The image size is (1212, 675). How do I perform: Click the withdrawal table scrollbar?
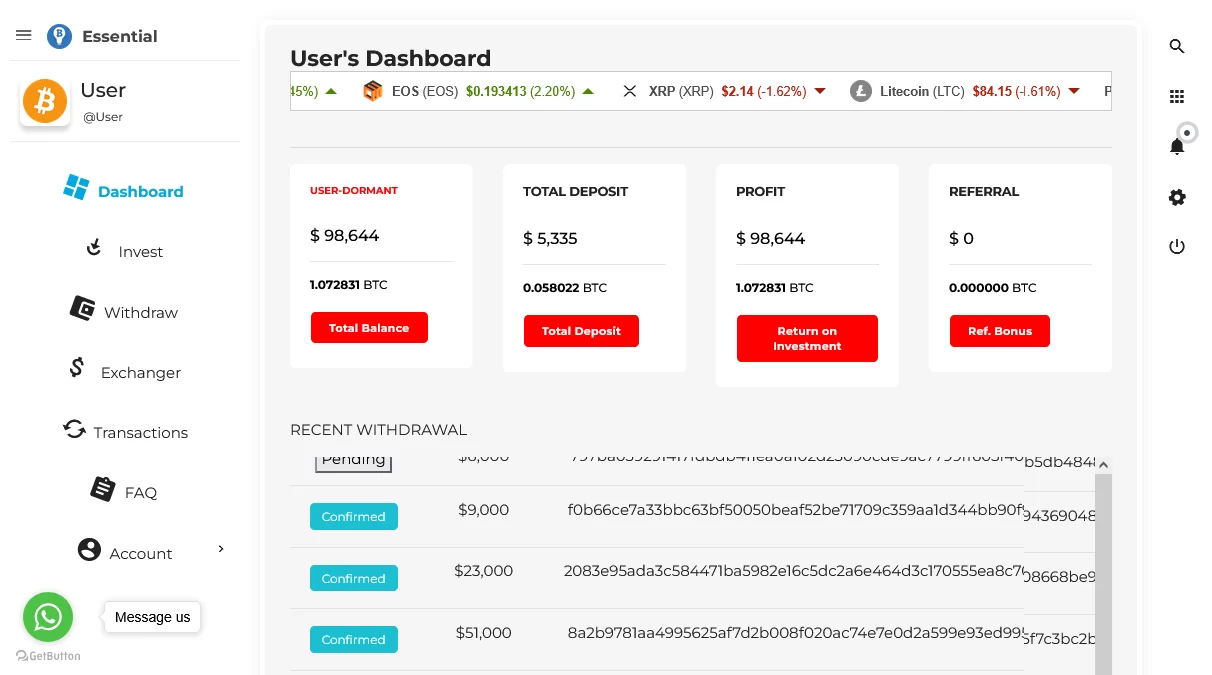[1103, 570]
